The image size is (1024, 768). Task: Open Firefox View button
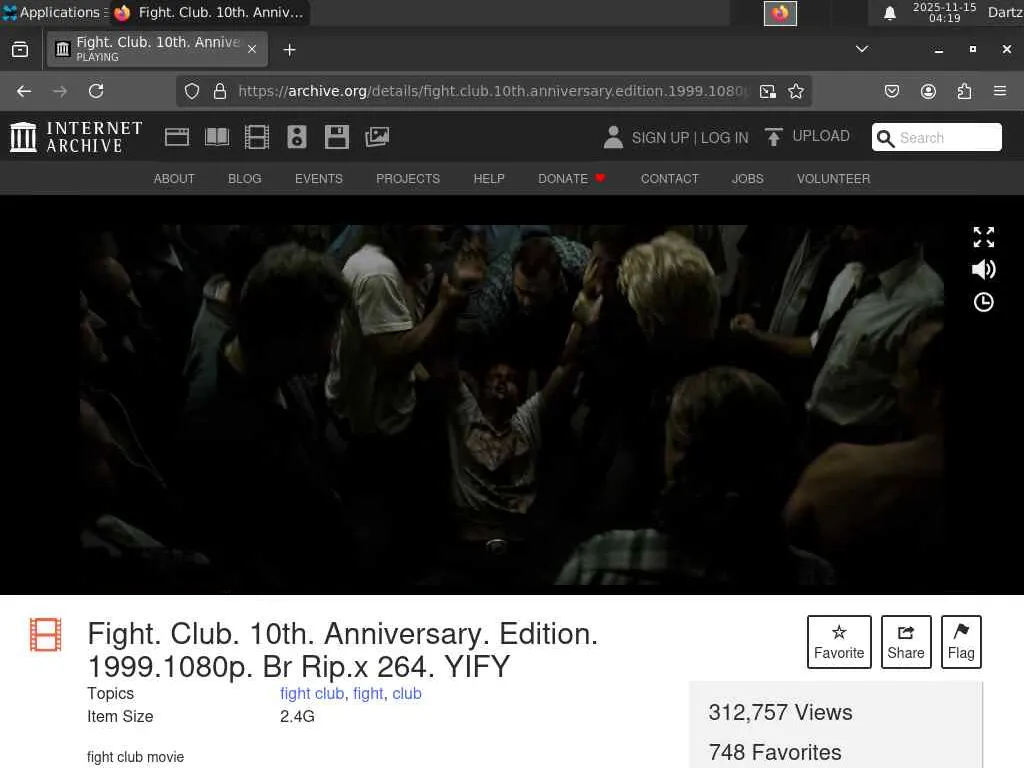20,50
